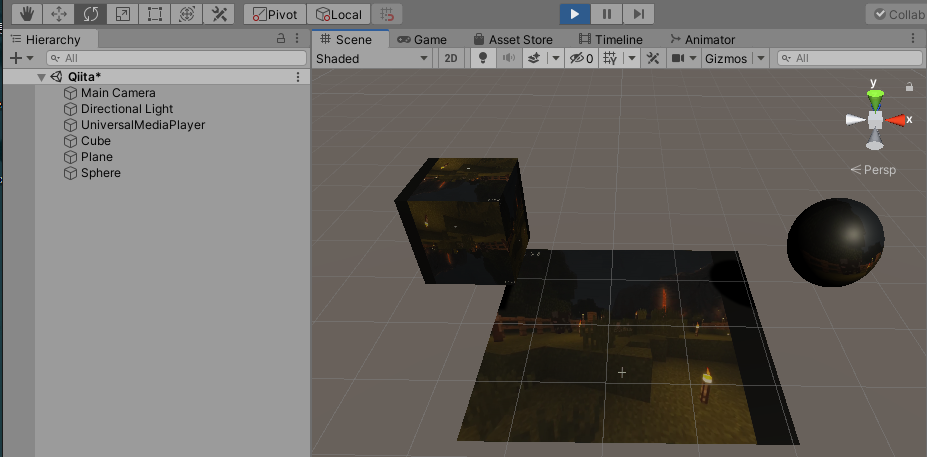This screenshot has height=457, width=927.
Task: Toggle Persp projection label
Action: 873,170
